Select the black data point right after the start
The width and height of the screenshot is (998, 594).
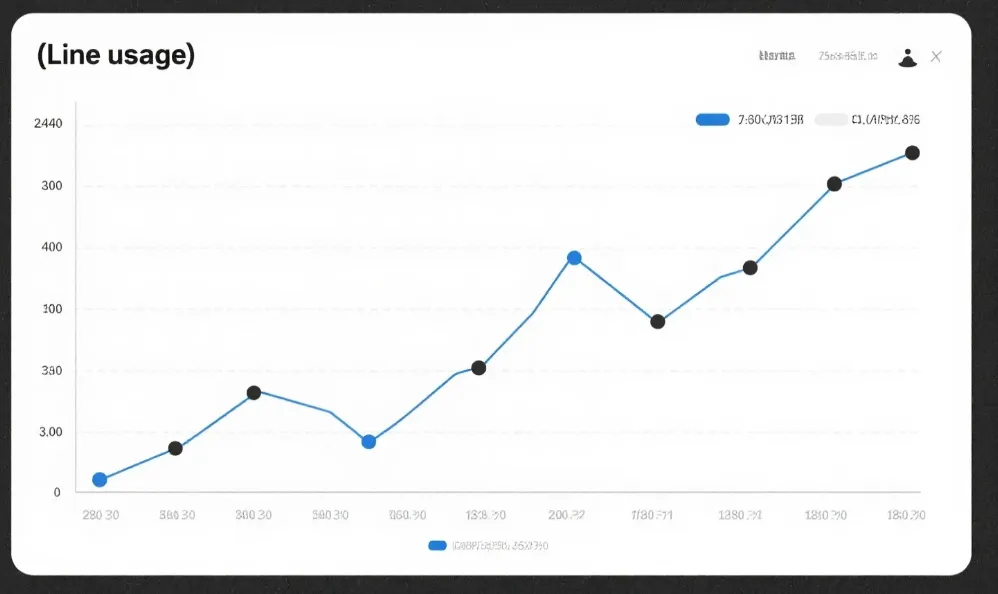(x=175, y=448)
